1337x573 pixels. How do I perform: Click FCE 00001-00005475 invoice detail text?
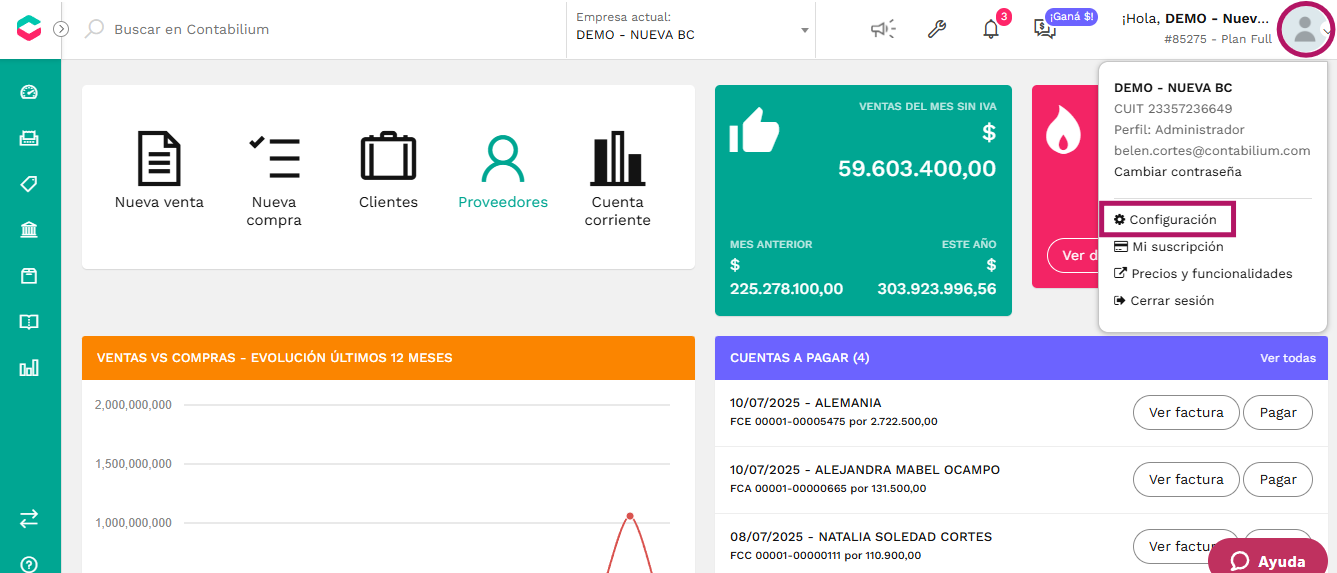[x=834, y=422]
